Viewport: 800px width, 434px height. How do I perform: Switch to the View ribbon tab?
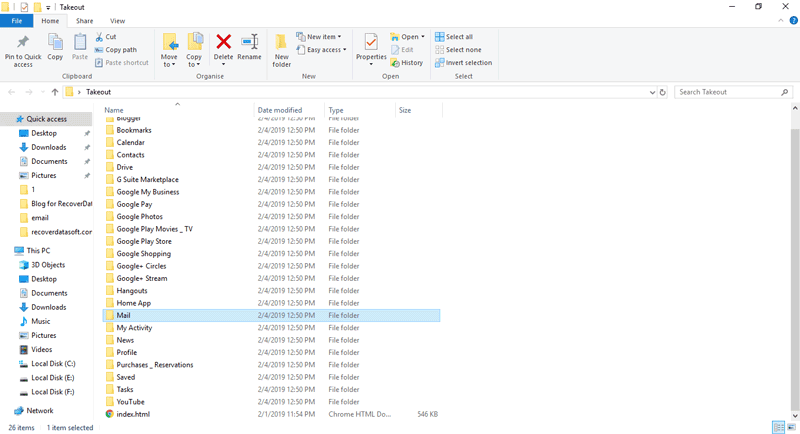pyautogui.click(x=117, y=21)
